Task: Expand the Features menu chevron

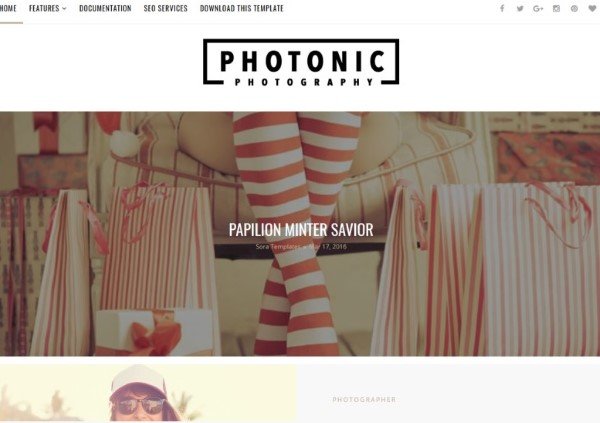Action: tap(64, 8)
